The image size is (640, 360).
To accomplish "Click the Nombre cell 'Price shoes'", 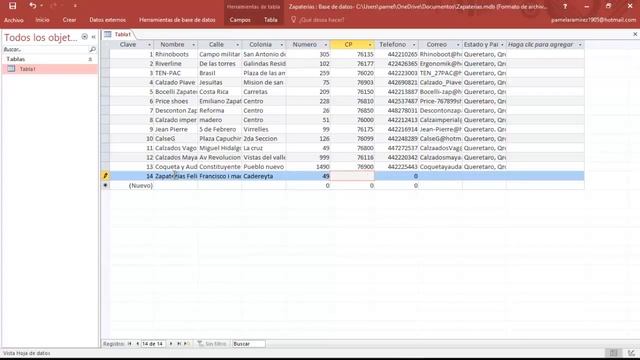I will coord(176,101).
